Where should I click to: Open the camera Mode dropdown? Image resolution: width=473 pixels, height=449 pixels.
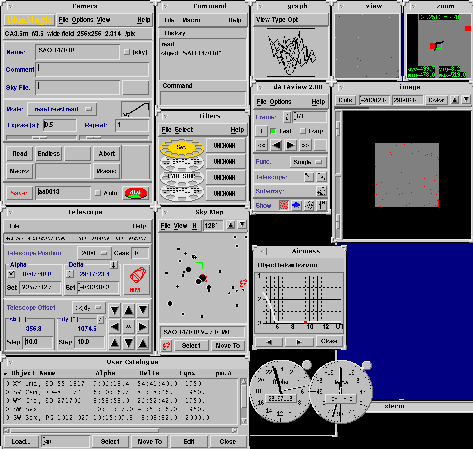(x=62, y=109)
